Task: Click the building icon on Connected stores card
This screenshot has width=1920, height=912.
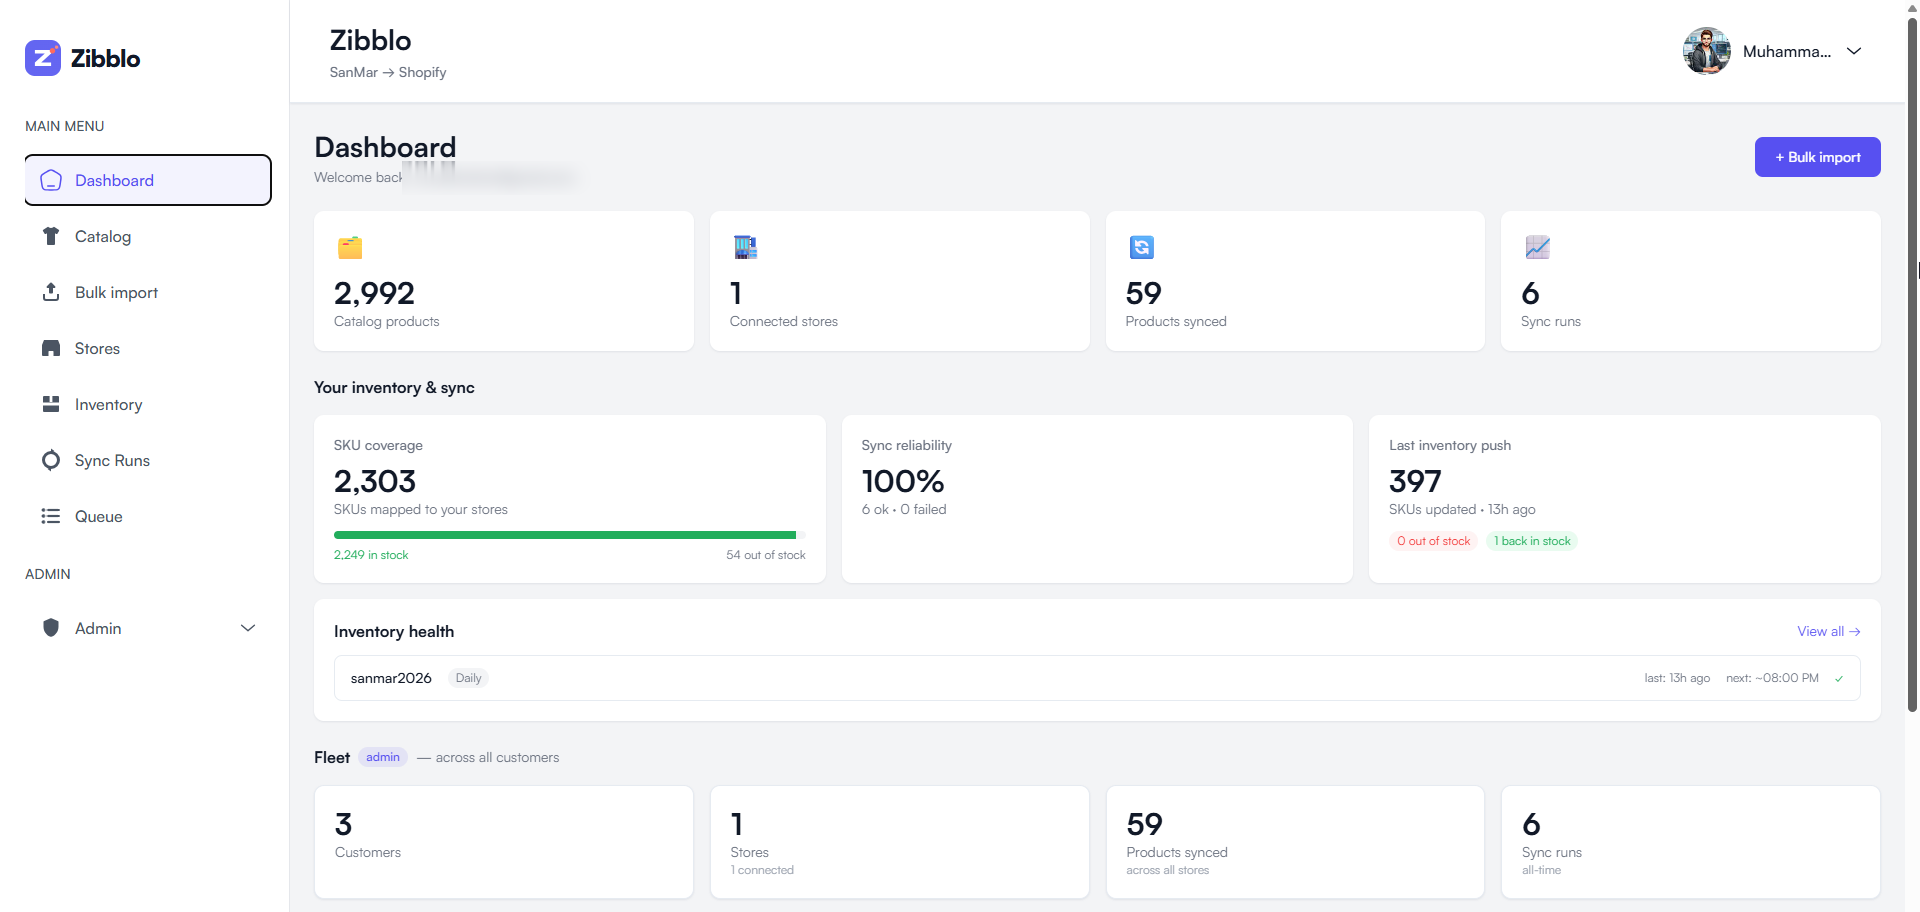Action: tap(745, 247)
